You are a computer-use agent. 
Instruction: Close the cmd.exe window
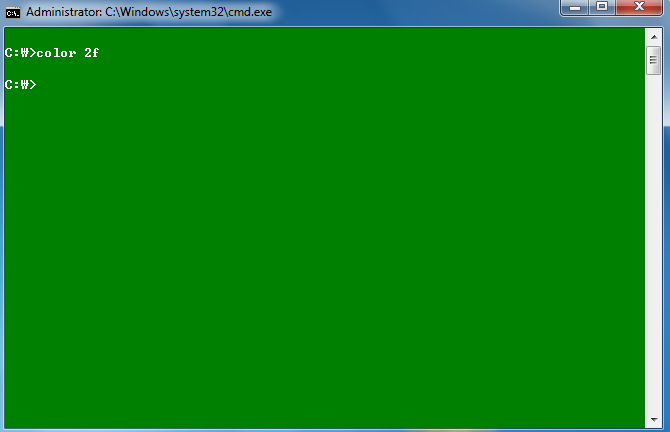pos(639,7)
